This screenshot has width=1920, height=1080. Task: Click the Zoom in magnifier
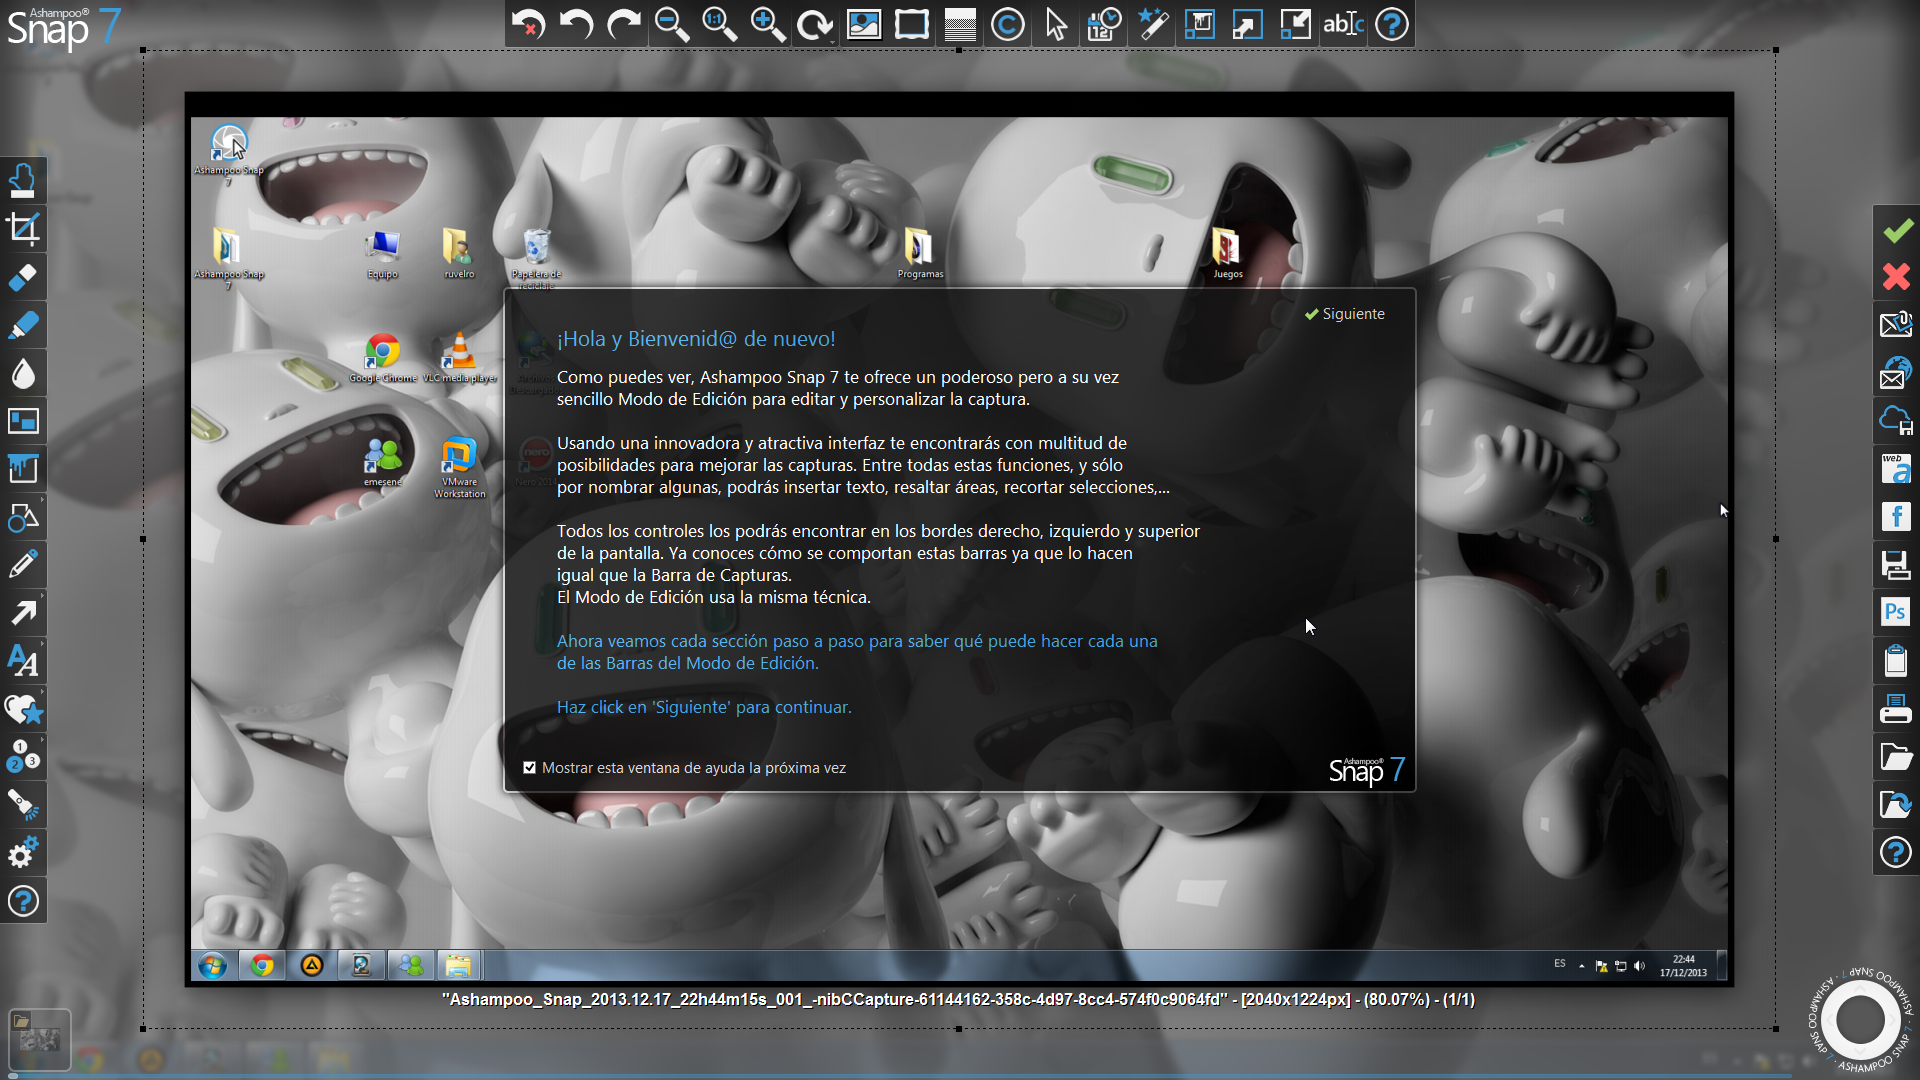point(767,24)
